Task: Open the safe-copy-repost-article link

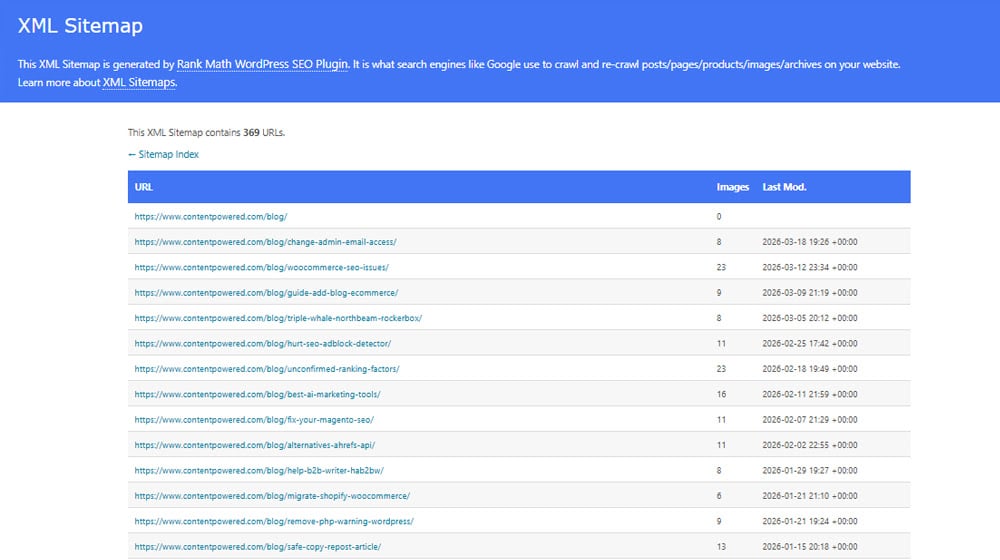Action: tap(258, 547)
